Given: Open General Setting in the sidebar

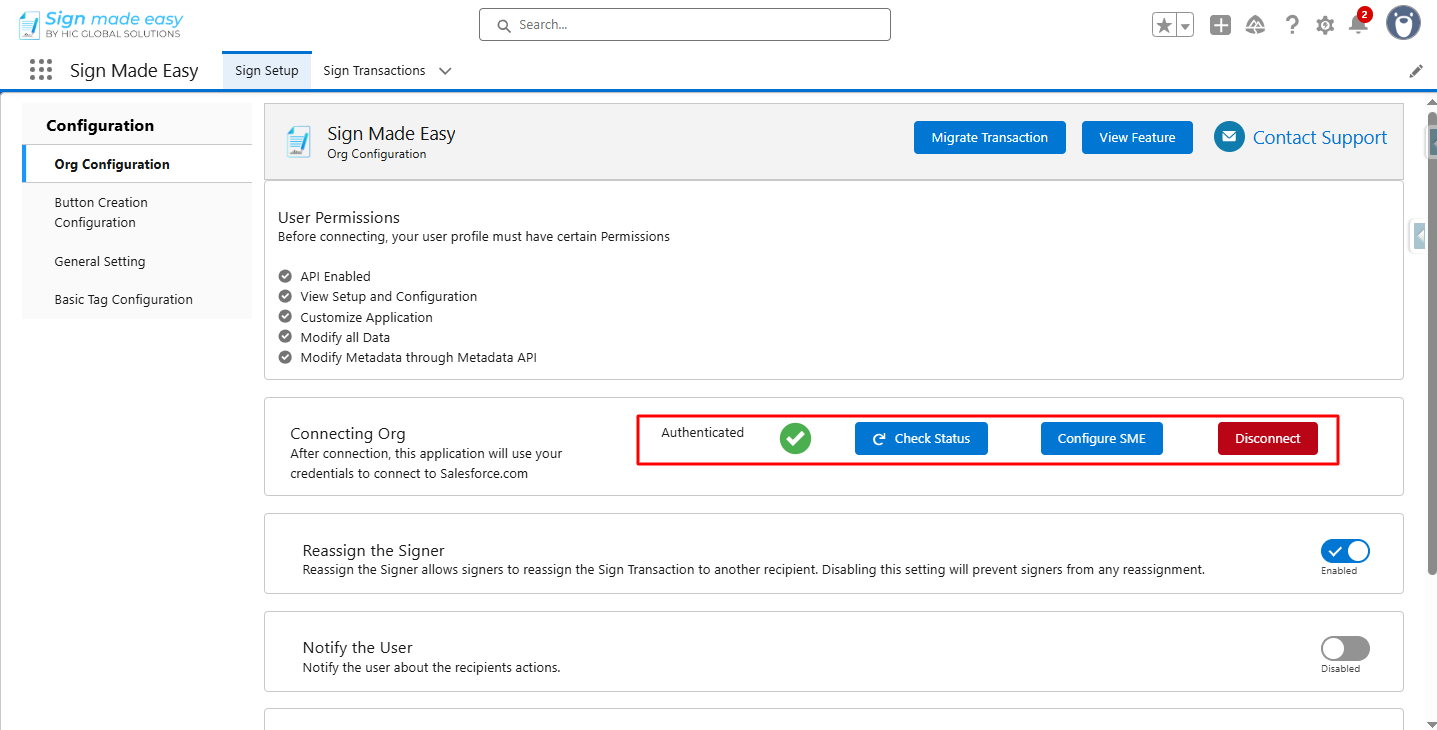Looking at the screenshot, I should [100, 261].
